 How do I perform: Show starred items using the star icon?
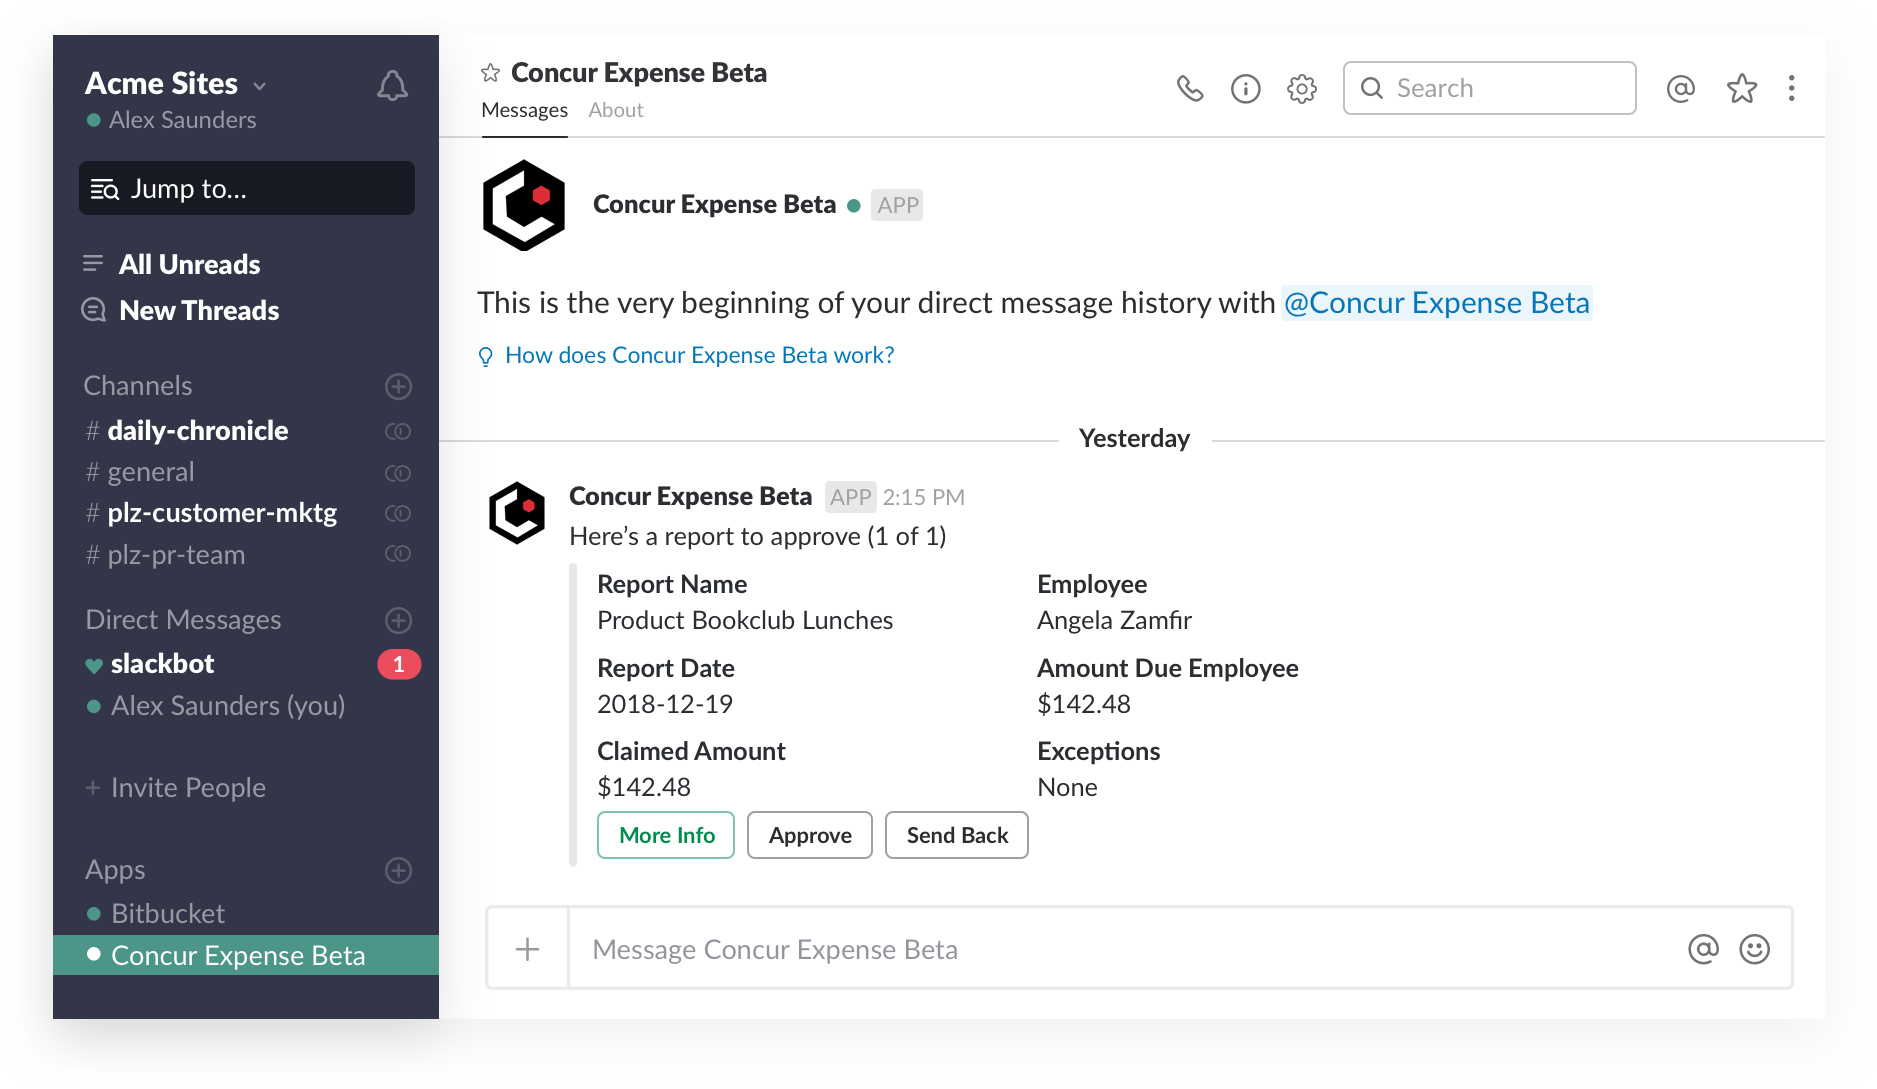[x=1742, y=88]
